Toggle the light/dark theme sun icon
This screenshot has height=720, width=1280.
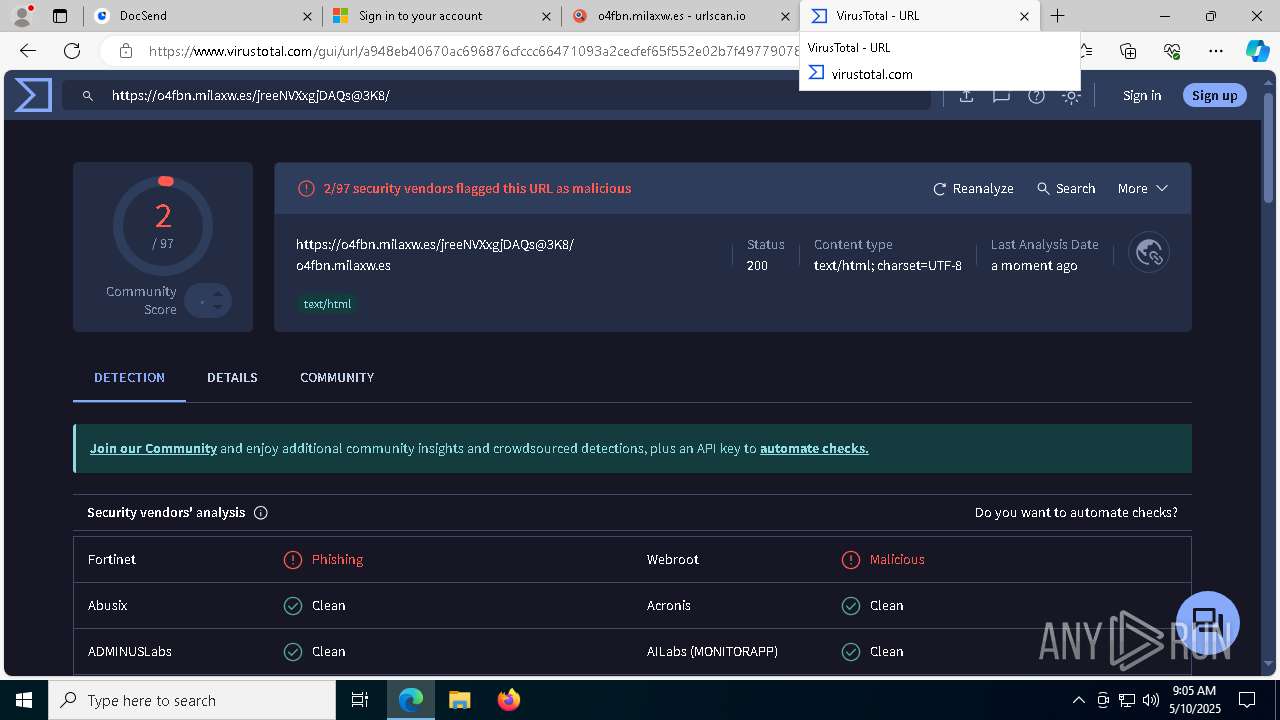(1071, 96)
